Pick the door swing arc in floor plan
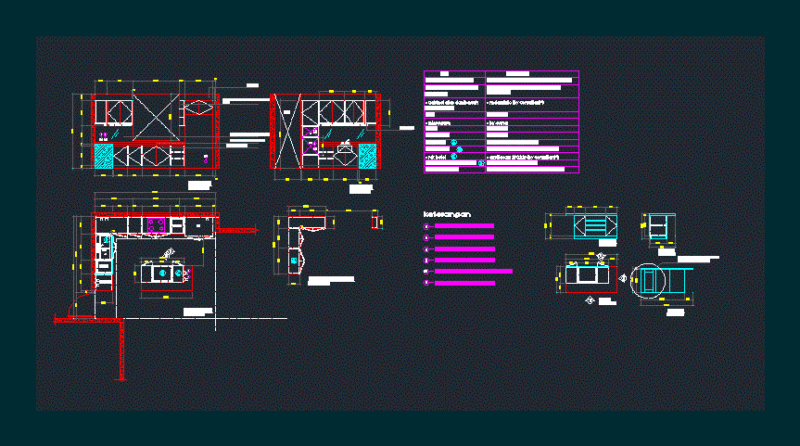Screen dimensions: 800x446 (81, 304)
